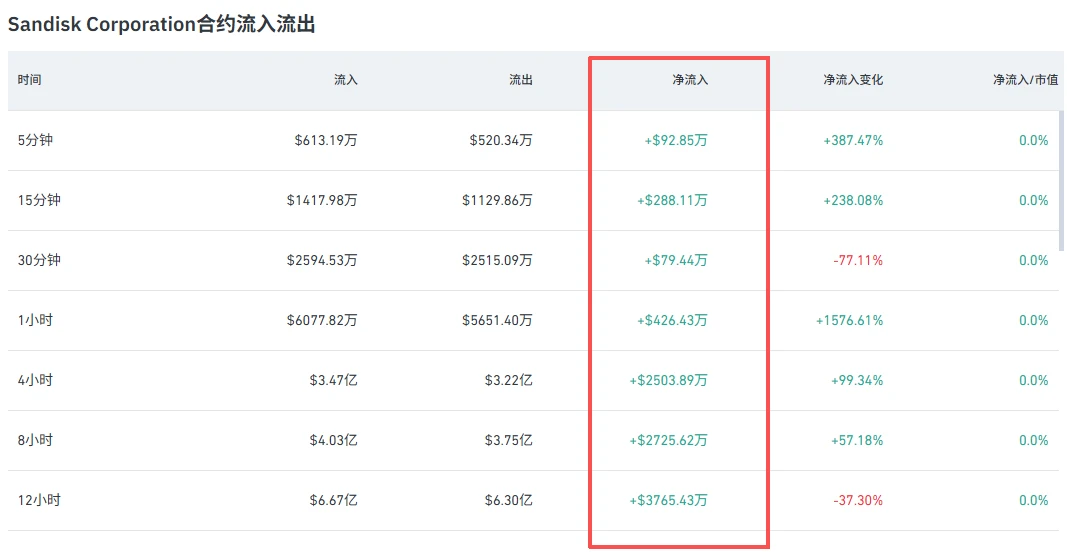Select the 8小时 row label
Viewport: 1067px width, 552px height.
[x=35, y=440]
